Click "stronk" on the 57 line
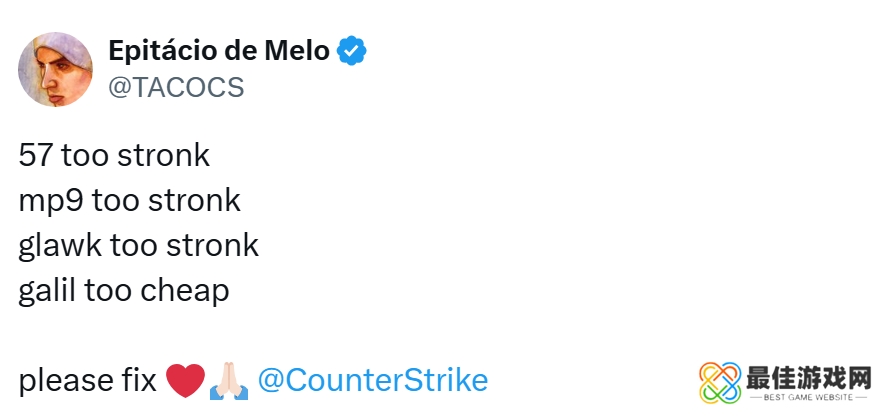Image resolution: width=885 pixels, height=408 pixels. click(163, 156)
